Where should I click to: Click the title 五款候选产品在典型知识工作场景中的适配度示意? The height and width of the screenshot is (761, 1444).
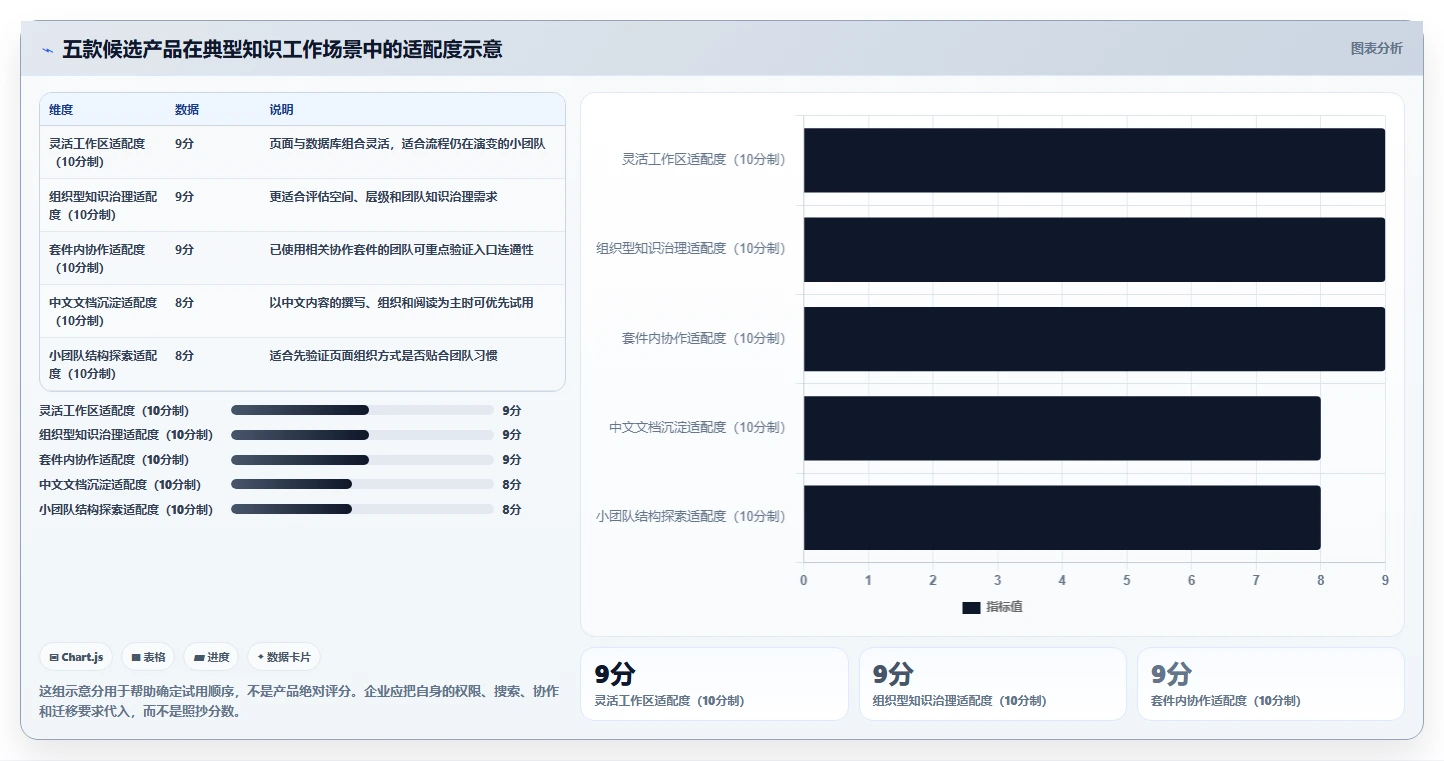click(282, 49)
